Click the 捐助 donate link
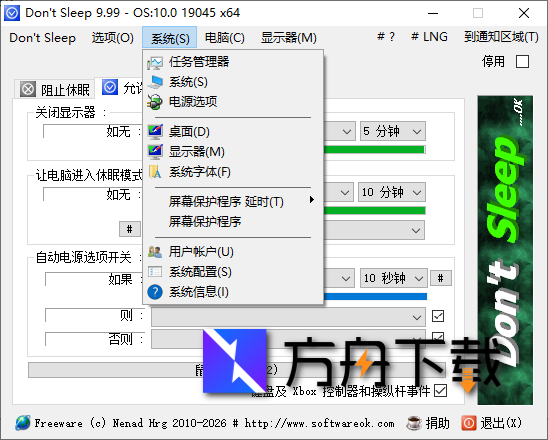 [x=428, y=423]
